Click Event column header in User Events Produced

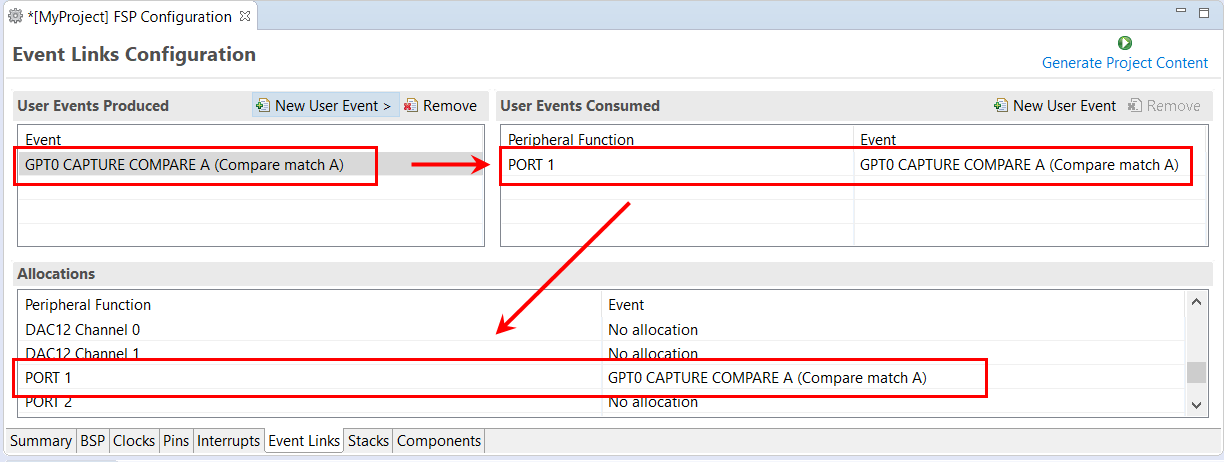pyautogui.click(x=43, y=140)
